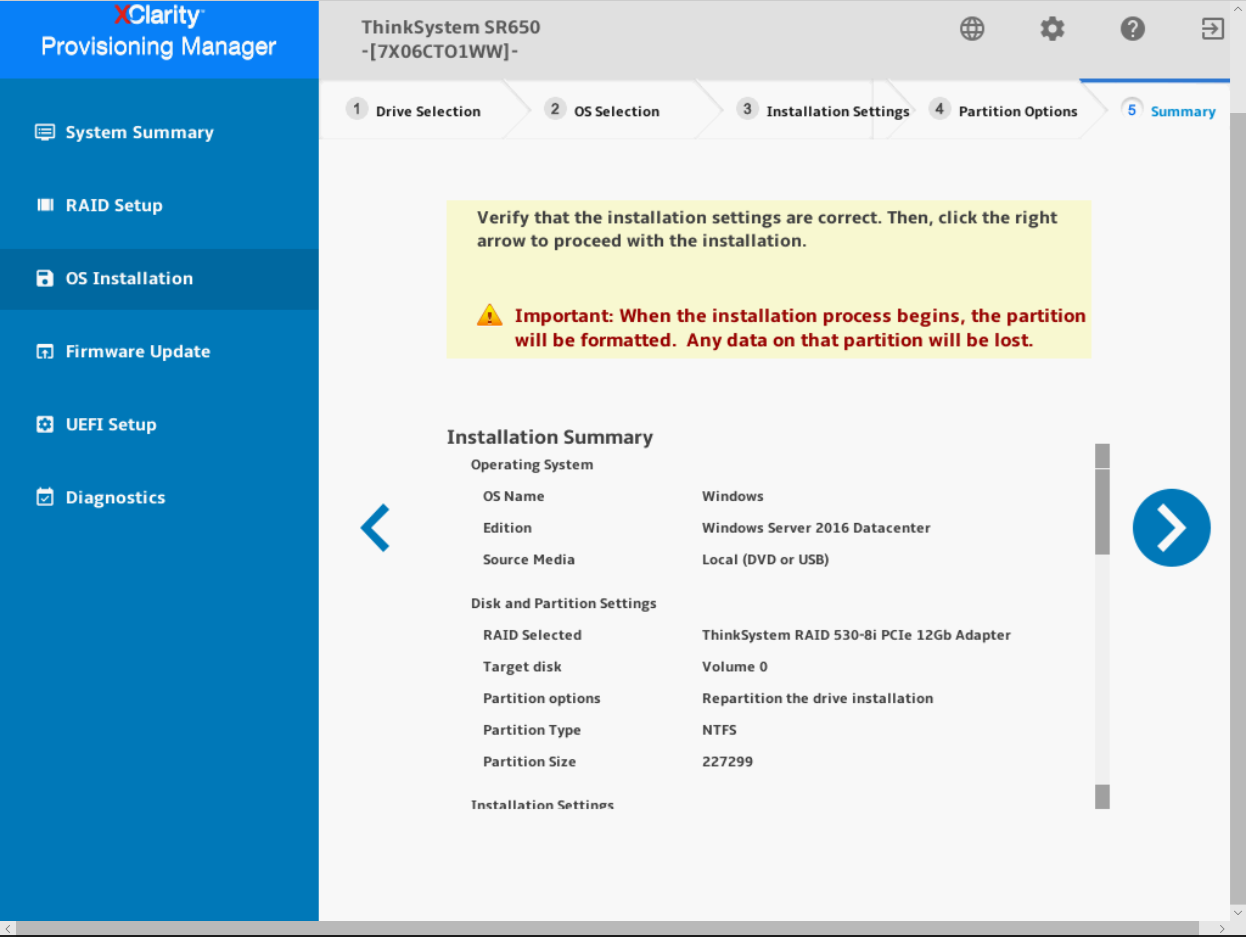Click the Partition Size label
The image size is (1246, 937).
(529, 762)
